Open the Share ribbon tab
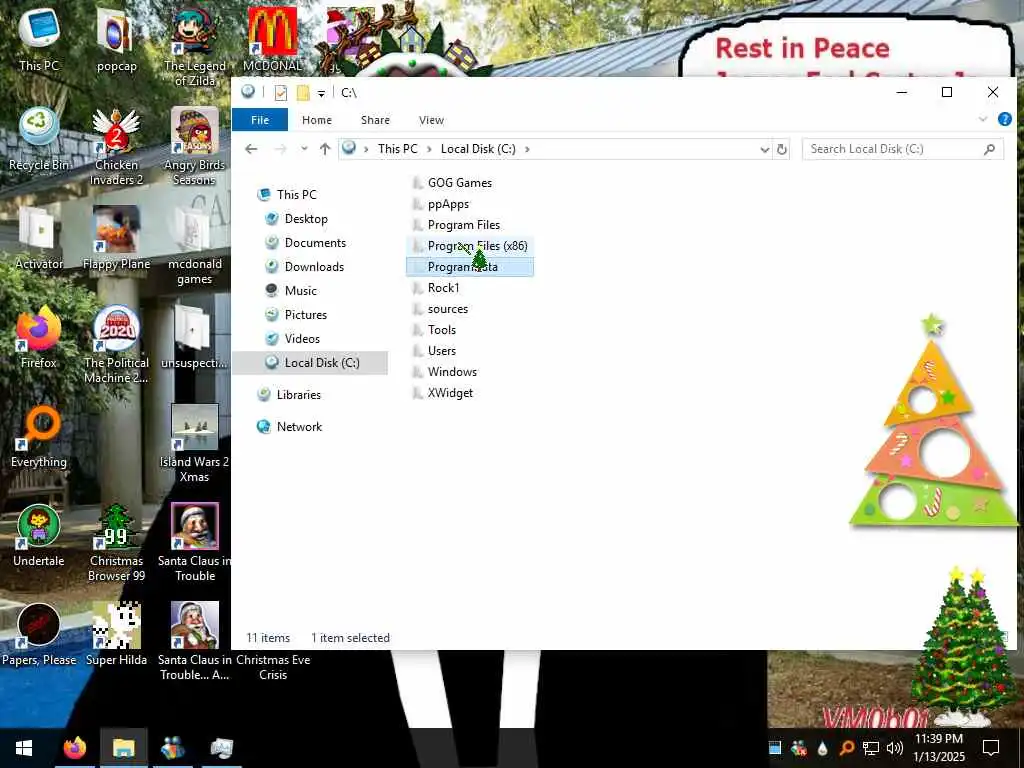The image size is (1024, 768). [x=376, y=120]
